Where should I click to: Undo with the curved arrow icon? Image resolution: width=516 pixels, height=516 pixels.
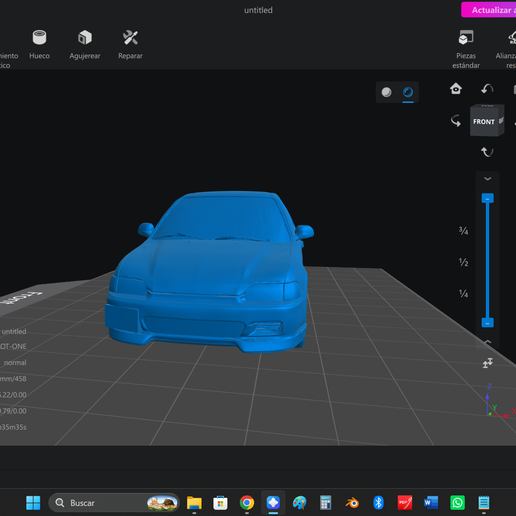487,89
